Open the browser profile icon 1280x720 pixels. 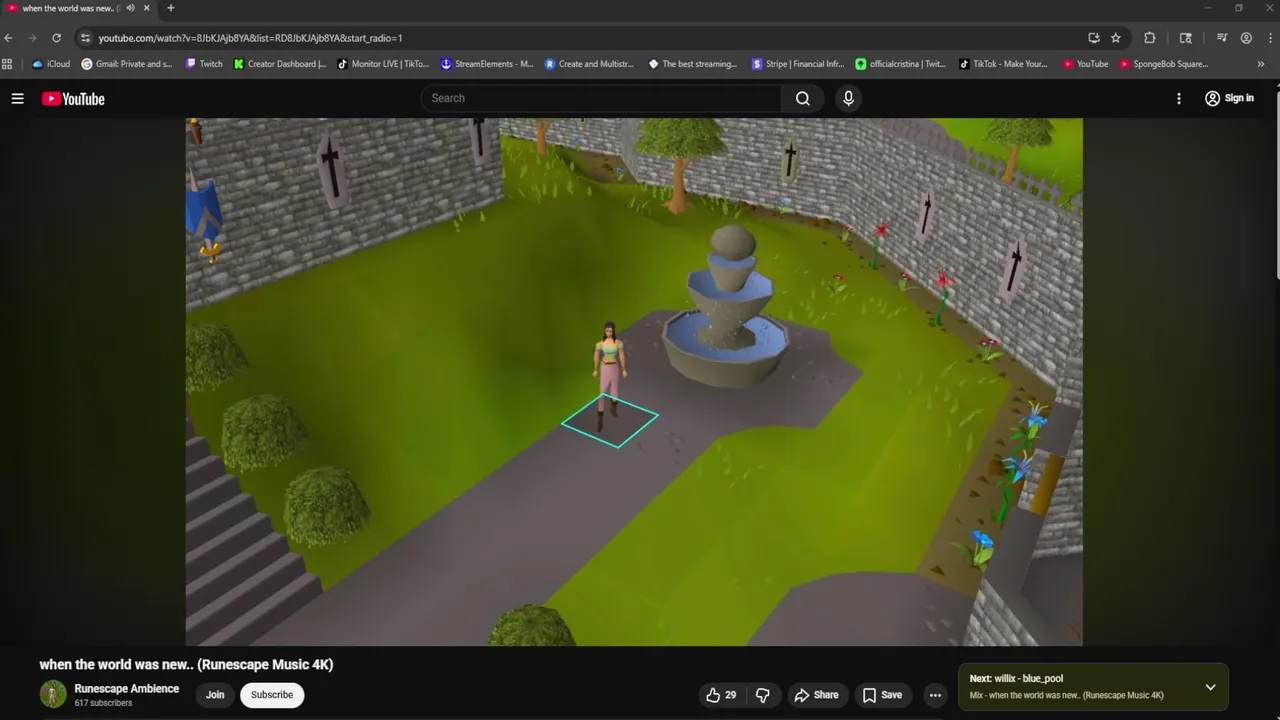coord(1246,38)
